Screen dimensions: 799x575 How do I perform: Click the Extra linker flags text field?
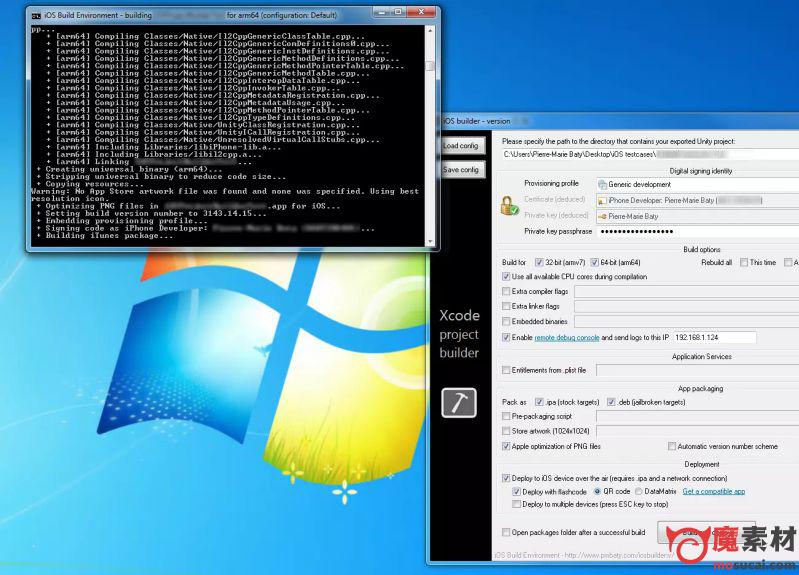[x=686, y=306]
